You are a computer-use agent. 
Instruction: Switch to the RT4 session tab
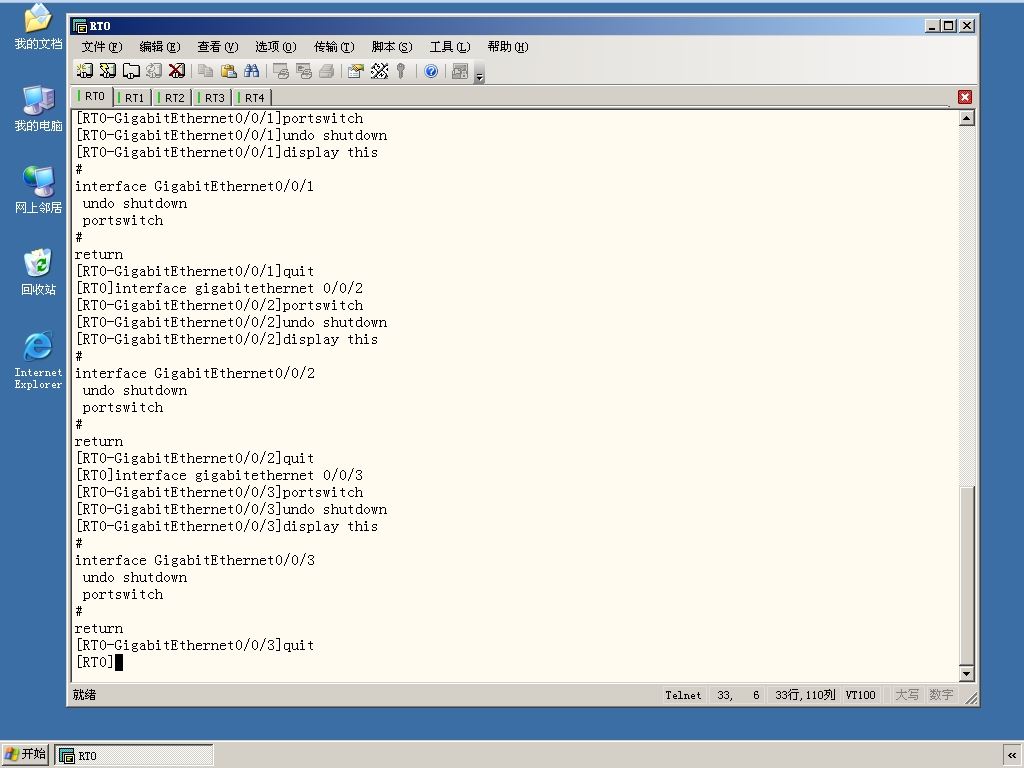(252, 98)
